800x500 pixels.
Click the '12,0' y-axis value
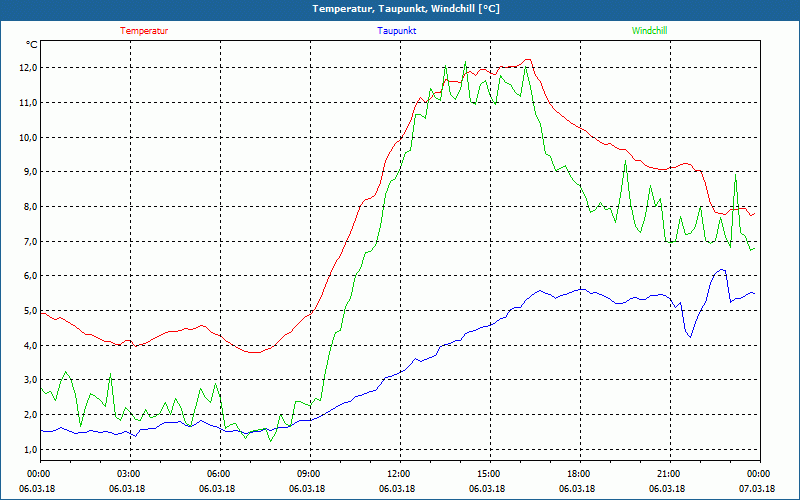28,68
